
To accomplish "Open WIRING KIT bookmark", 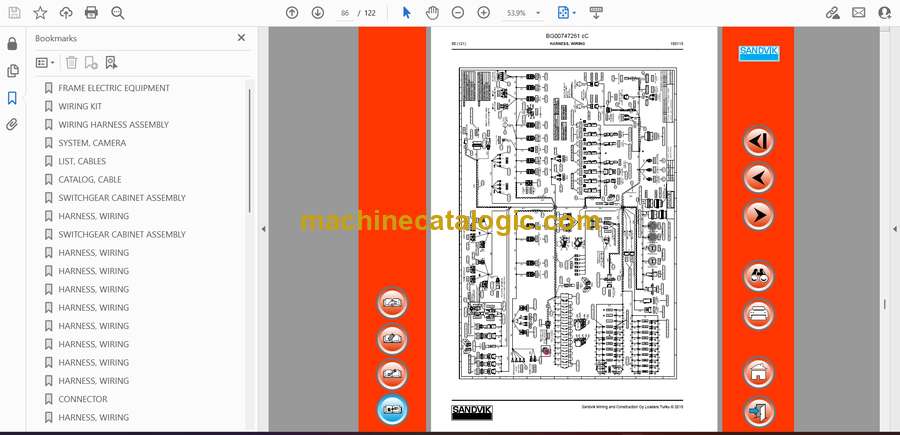I will click(x=80, y=106).
